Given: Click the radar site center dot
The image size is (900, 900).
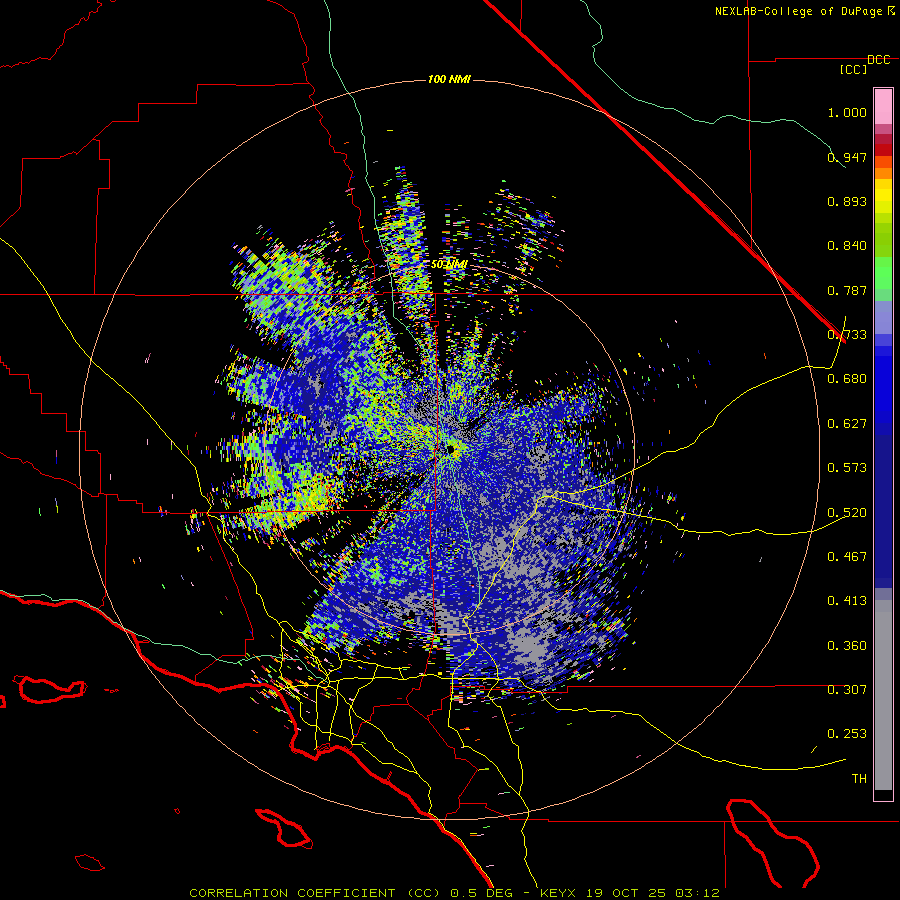Looking at the screenshot, I should click(451, 449).
